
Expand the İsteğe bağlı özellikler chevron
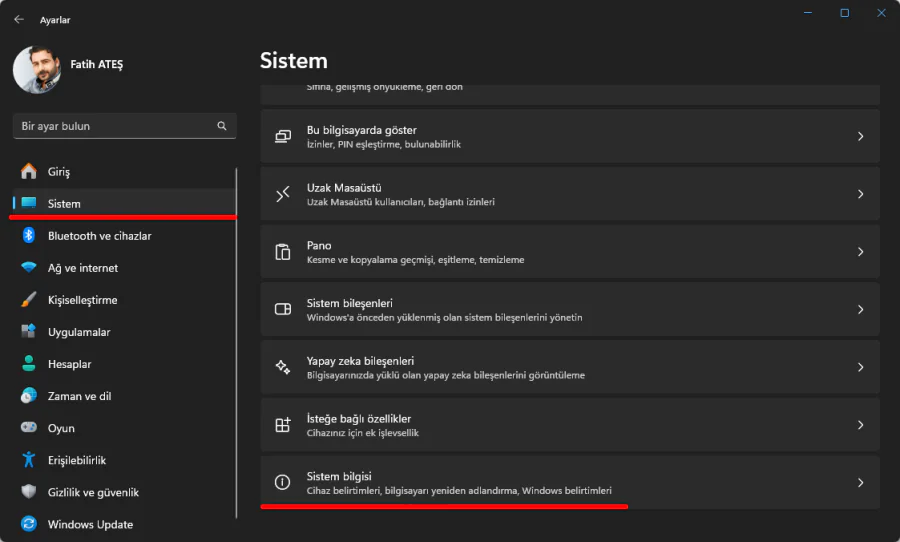860,425
